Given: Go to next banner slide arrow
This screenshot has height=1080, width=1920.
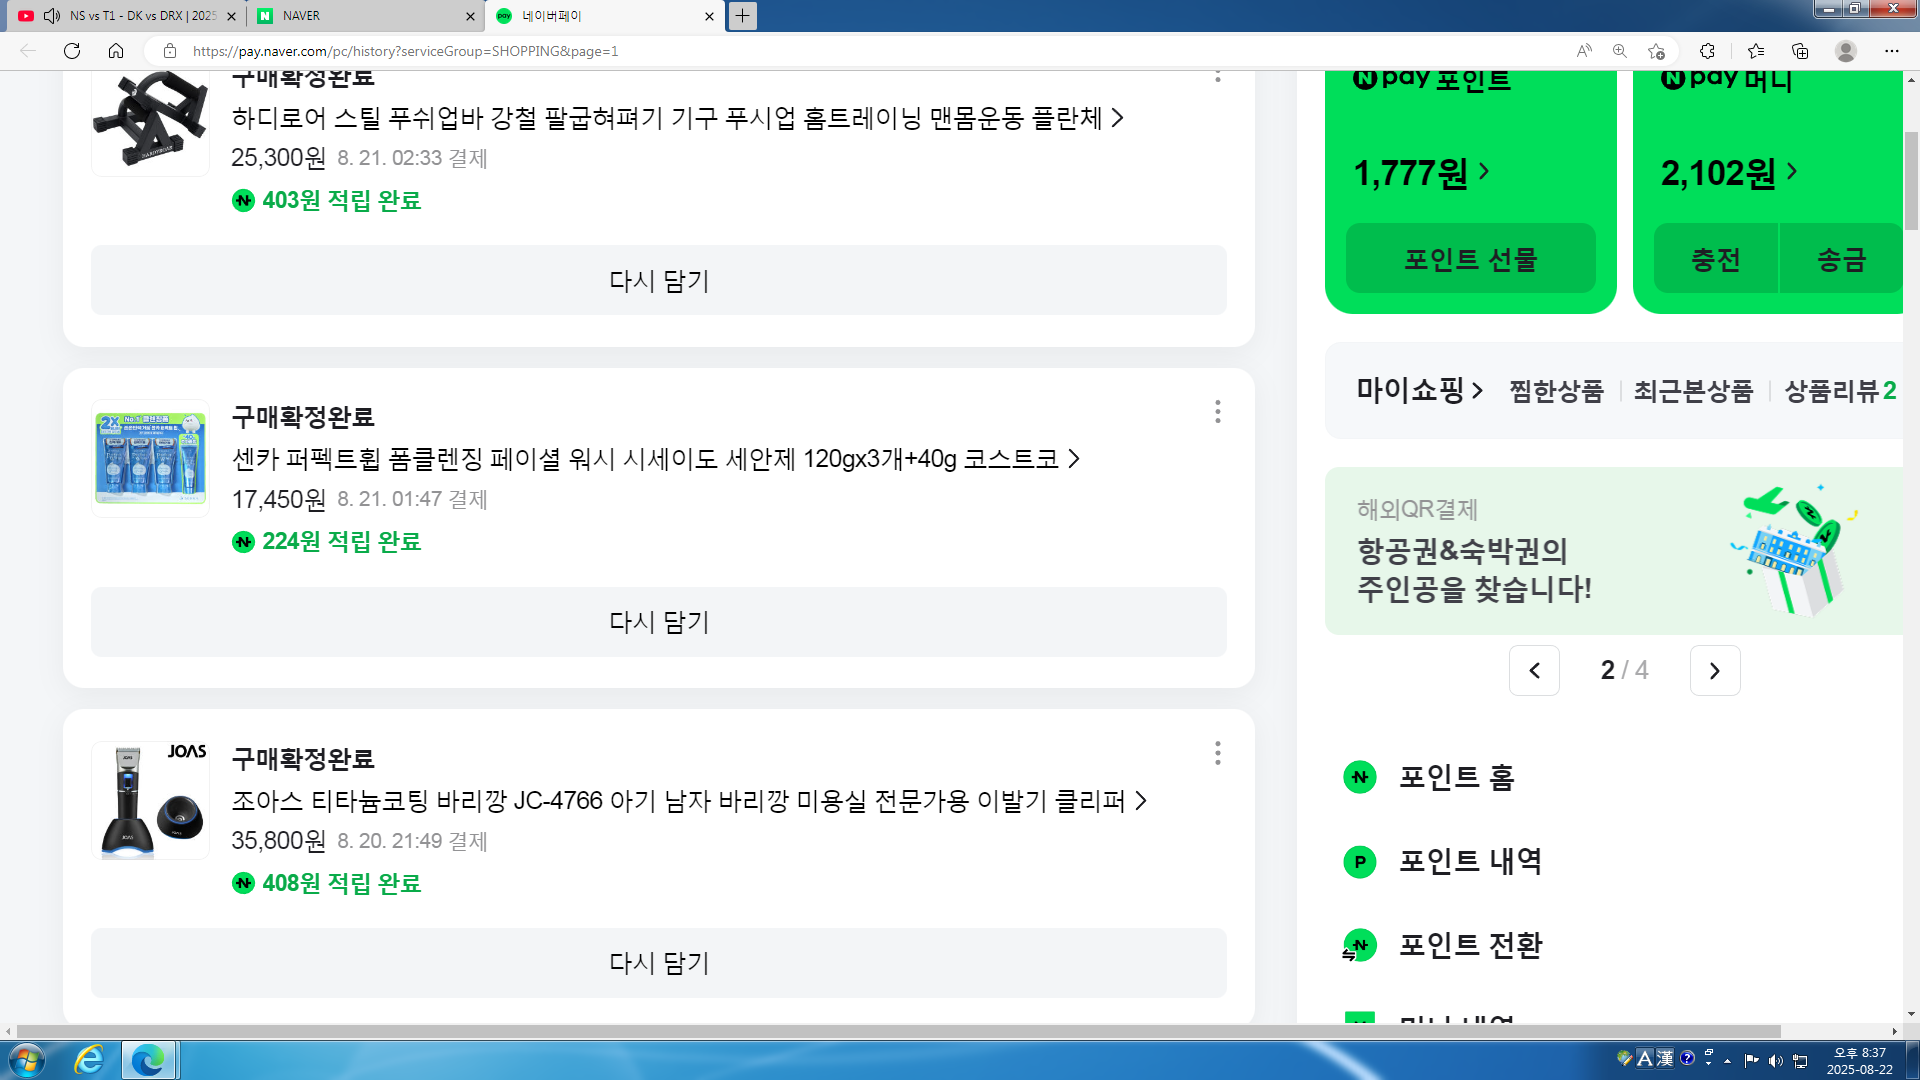Looking at the screenshot, I should click(x=1714, y=670).
